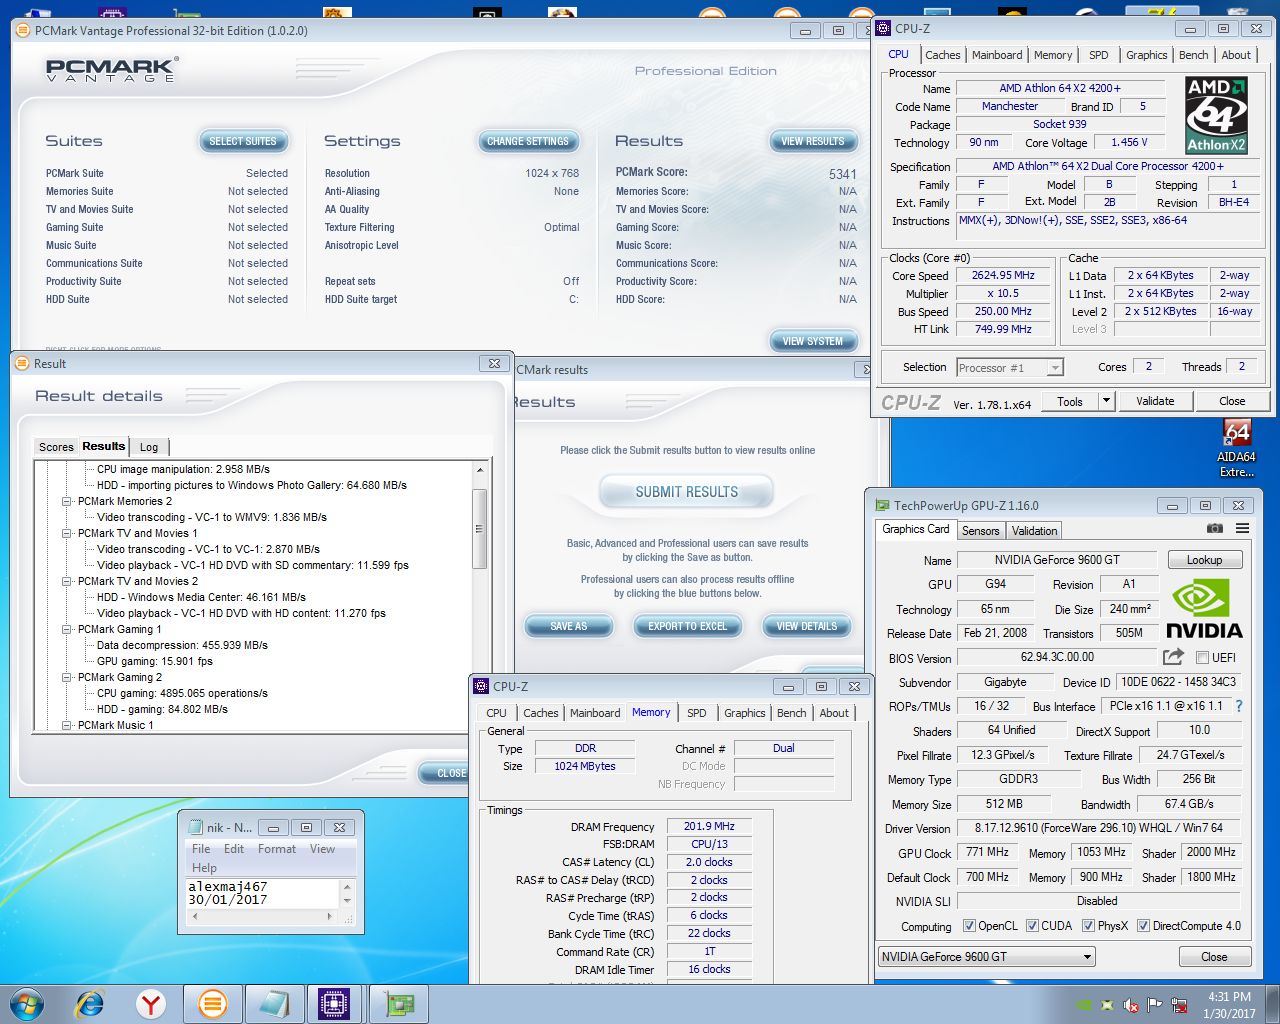Collapse the PCMark TV and Movies 2 node
Screen dimensions: 1280x1024
67,581
